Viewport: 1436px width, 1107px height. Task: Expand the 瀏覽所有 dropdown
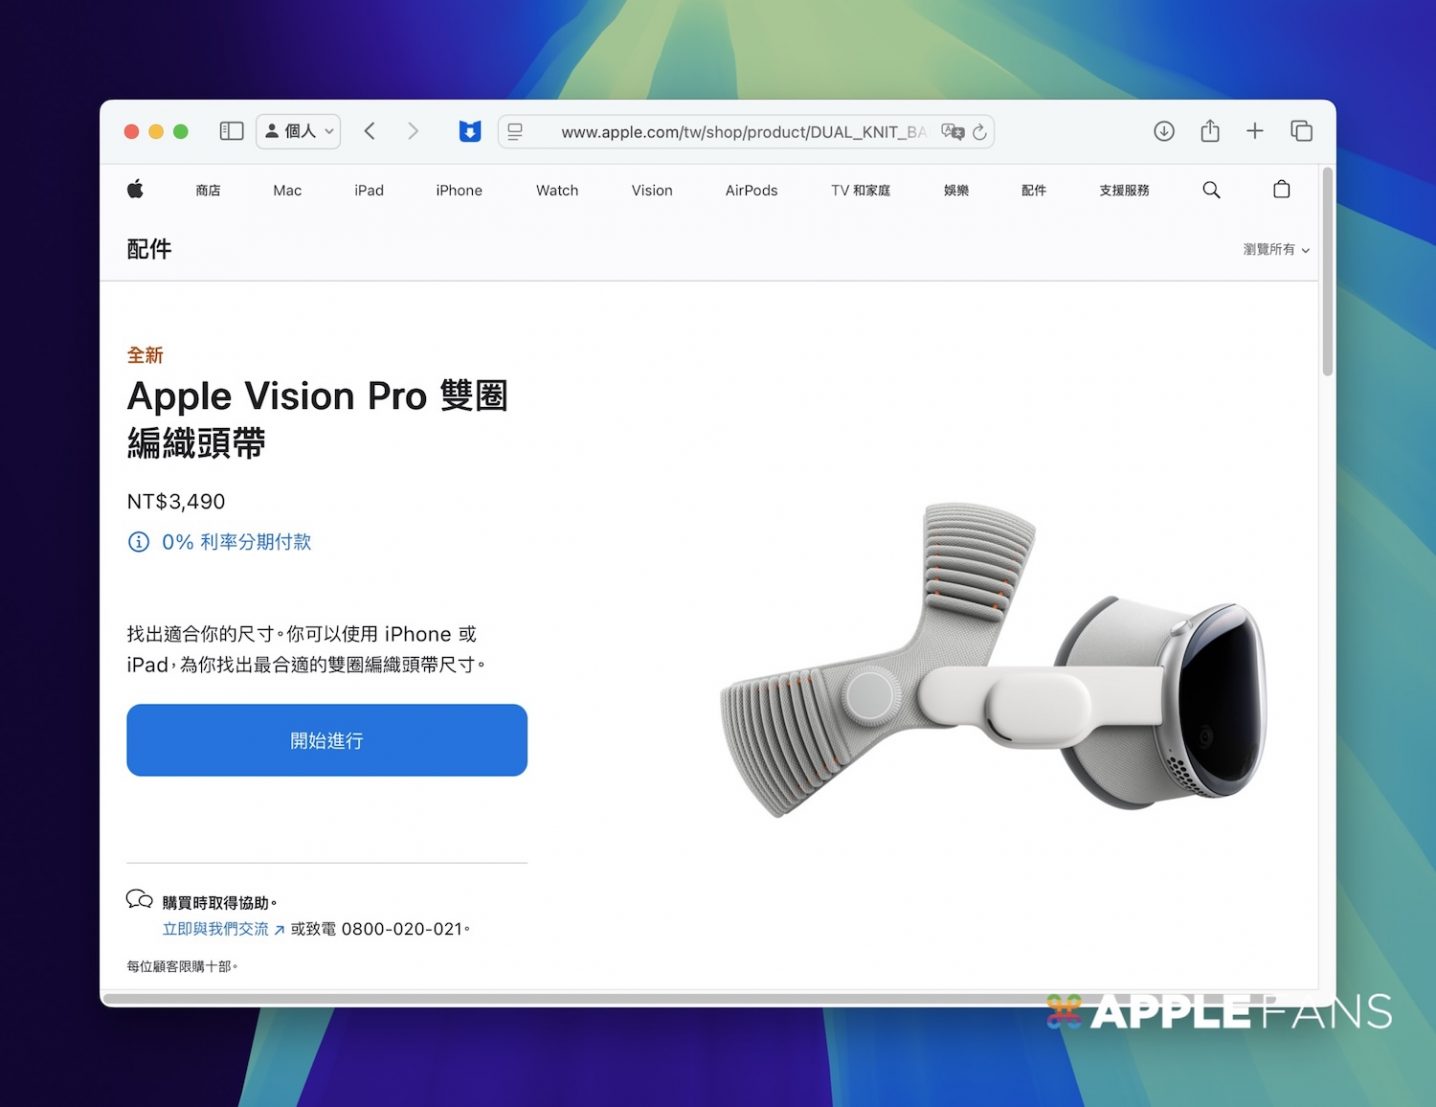coord(1276,249)
